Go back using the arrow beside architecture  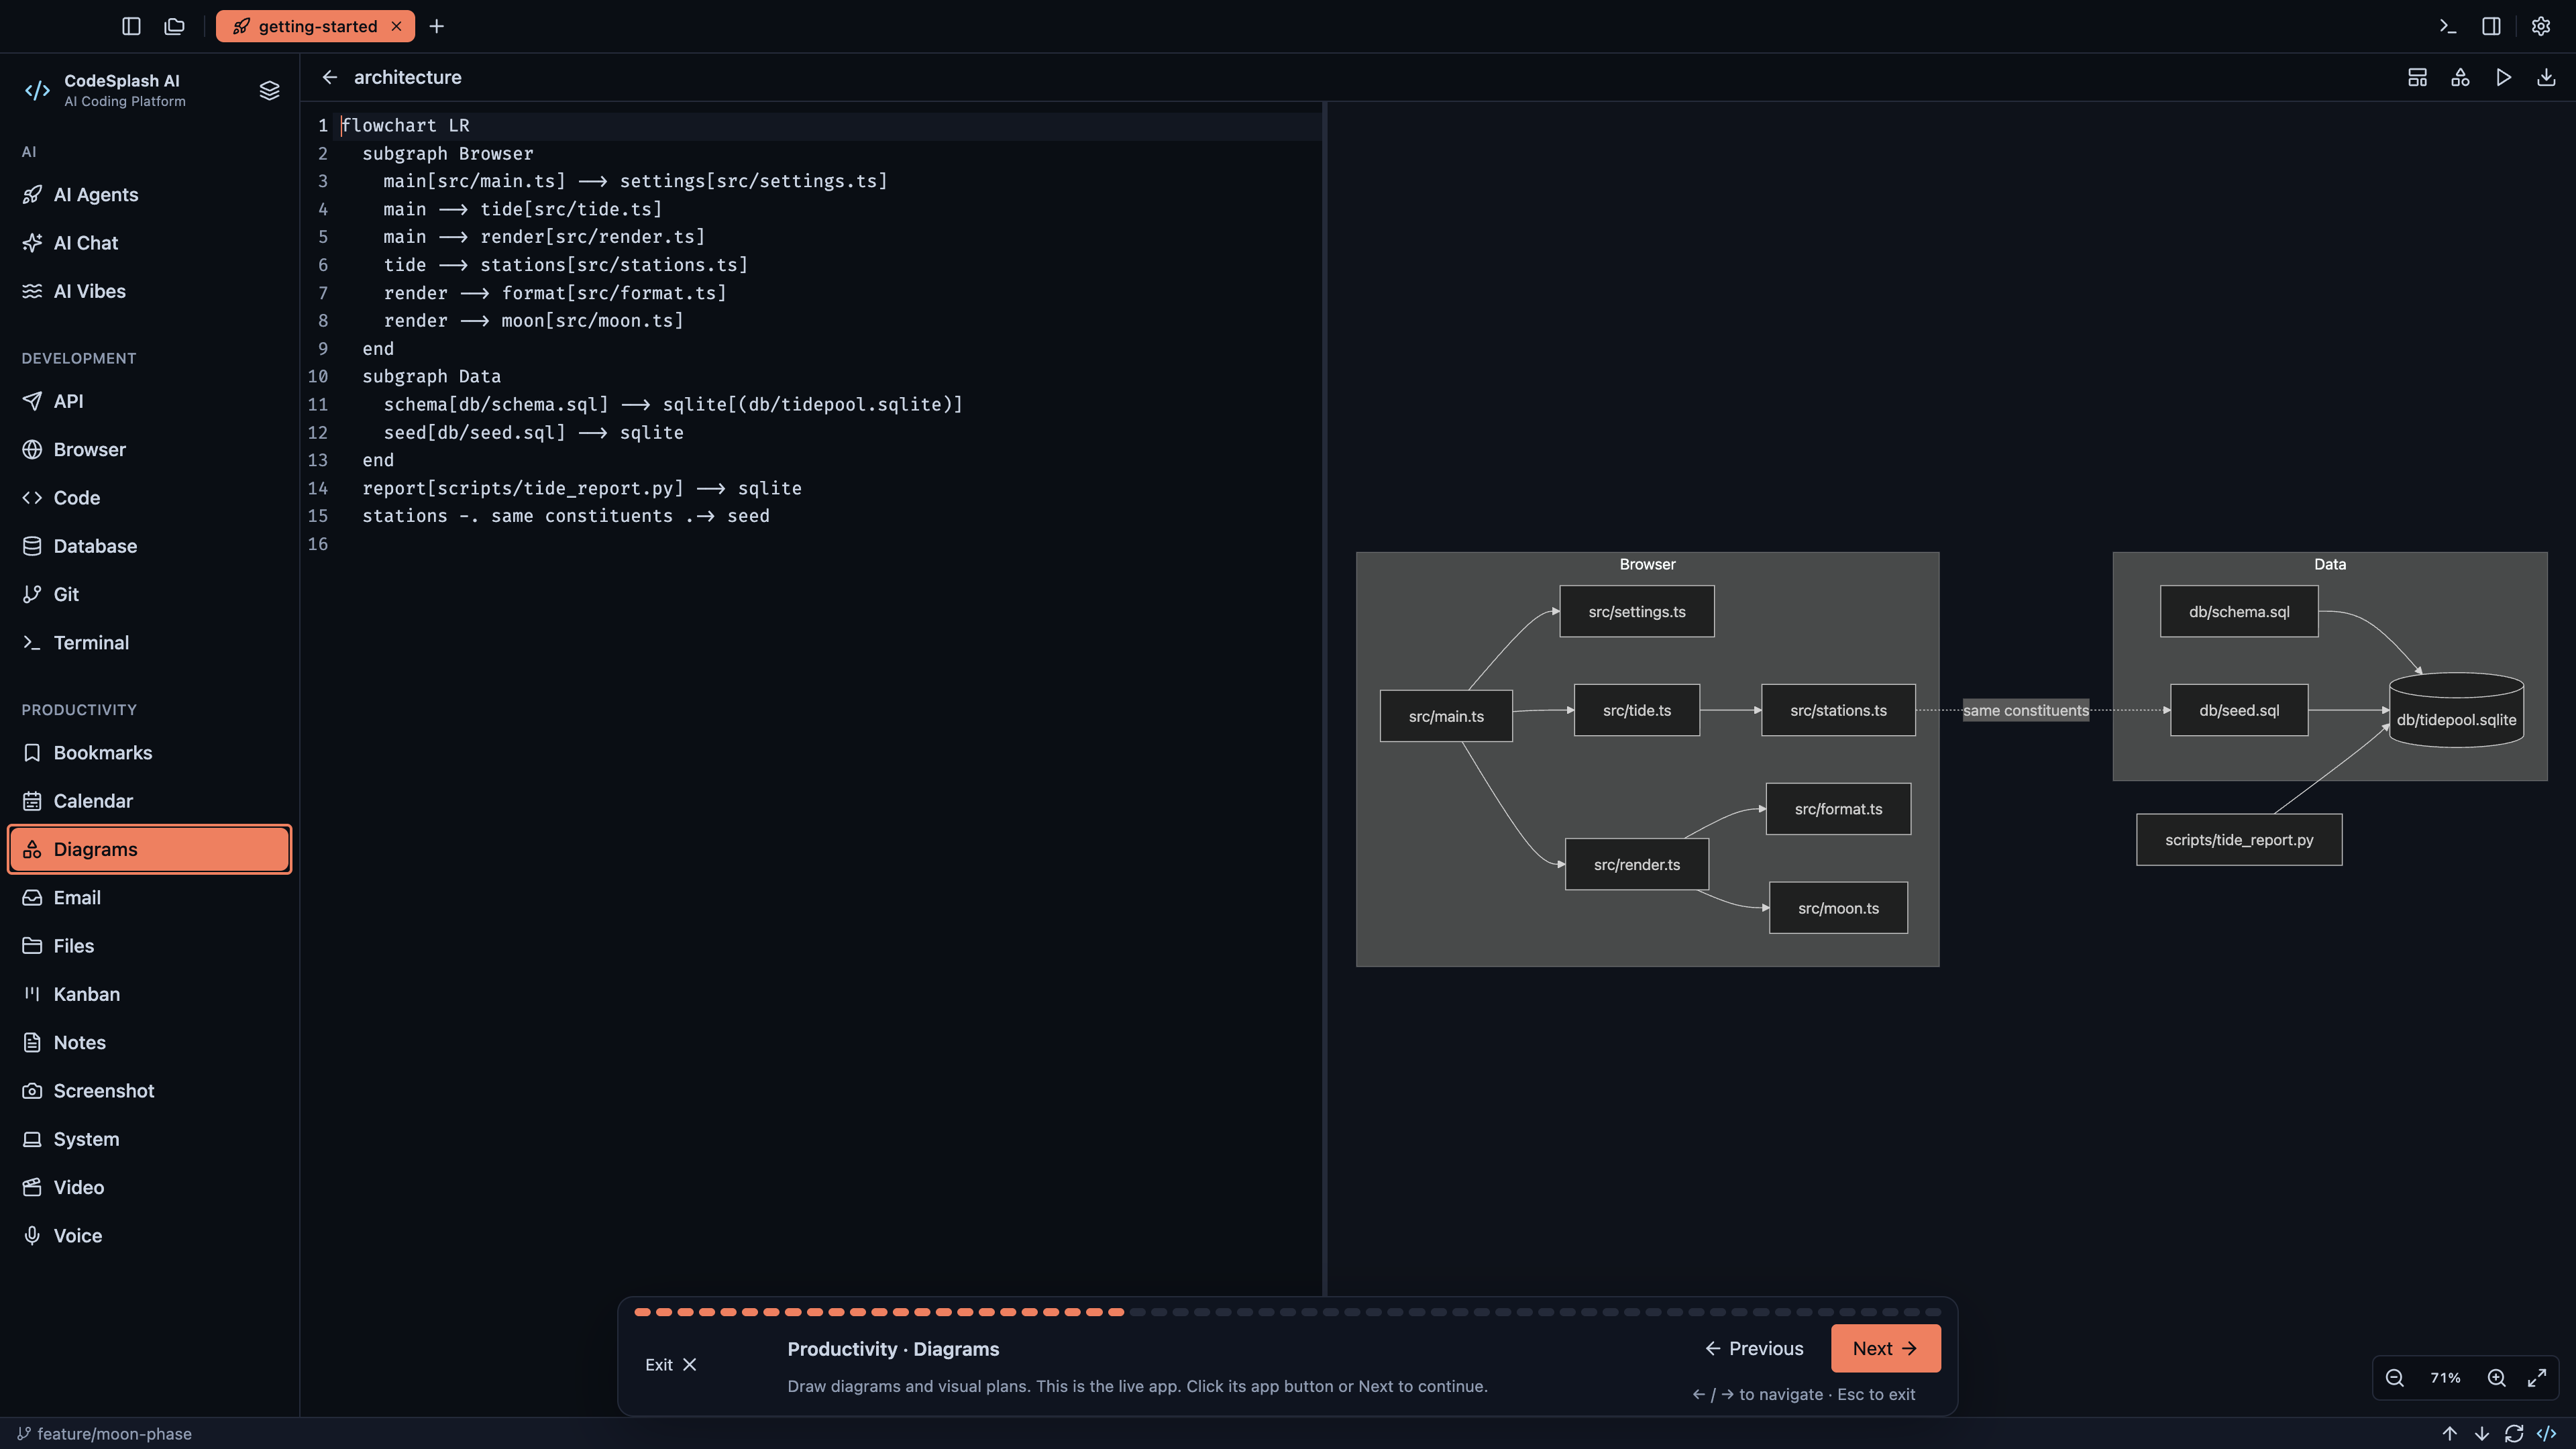point(330,77)
